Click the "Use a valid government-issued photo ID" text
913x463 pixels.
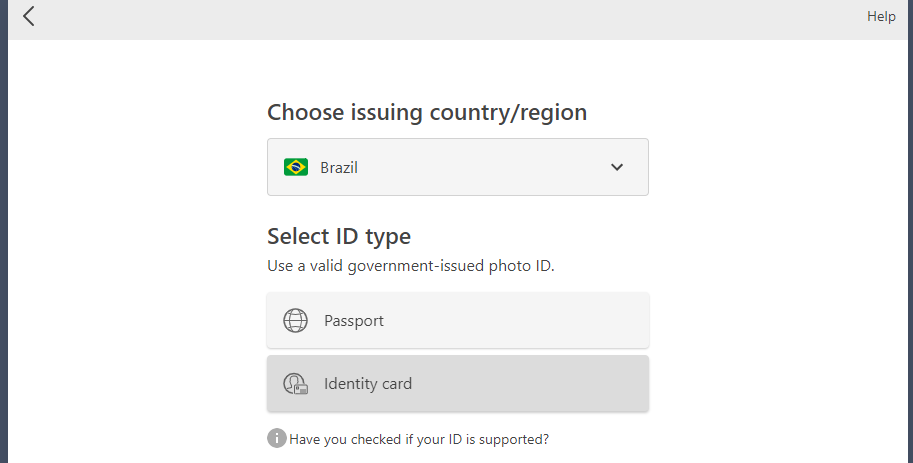point(410,266)
